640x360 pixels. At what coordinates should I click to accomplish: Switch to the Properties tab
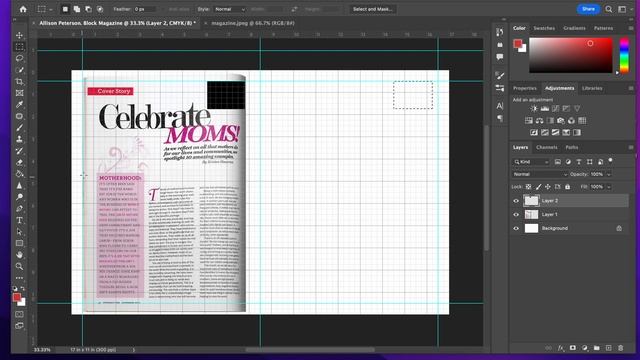pyautogui.click(x=524, y=88)
